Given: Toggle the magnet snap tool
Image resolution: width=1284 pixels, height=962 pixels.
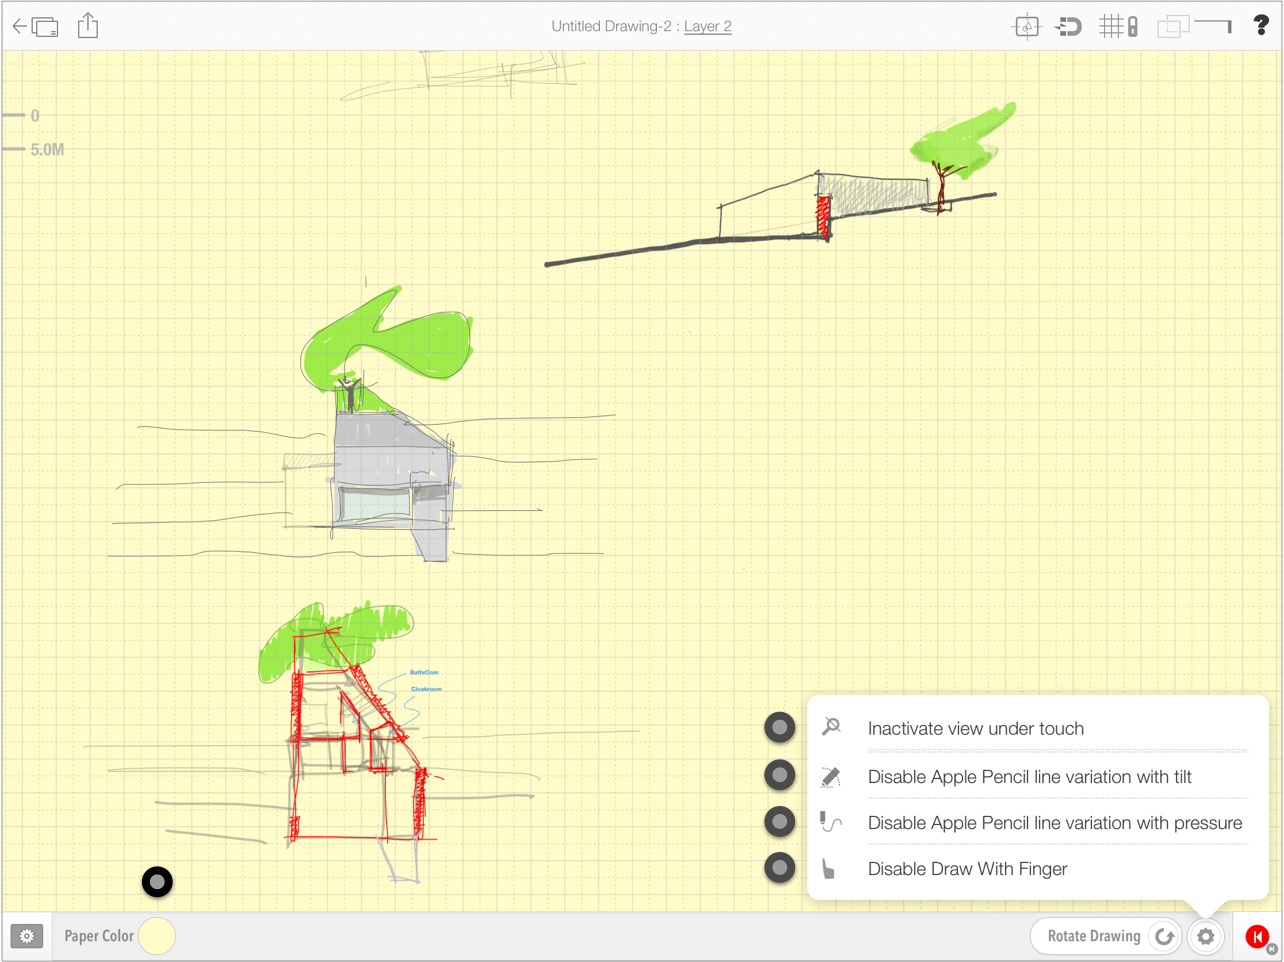Looking at the screenshot, I should (x=1069, y=27).
